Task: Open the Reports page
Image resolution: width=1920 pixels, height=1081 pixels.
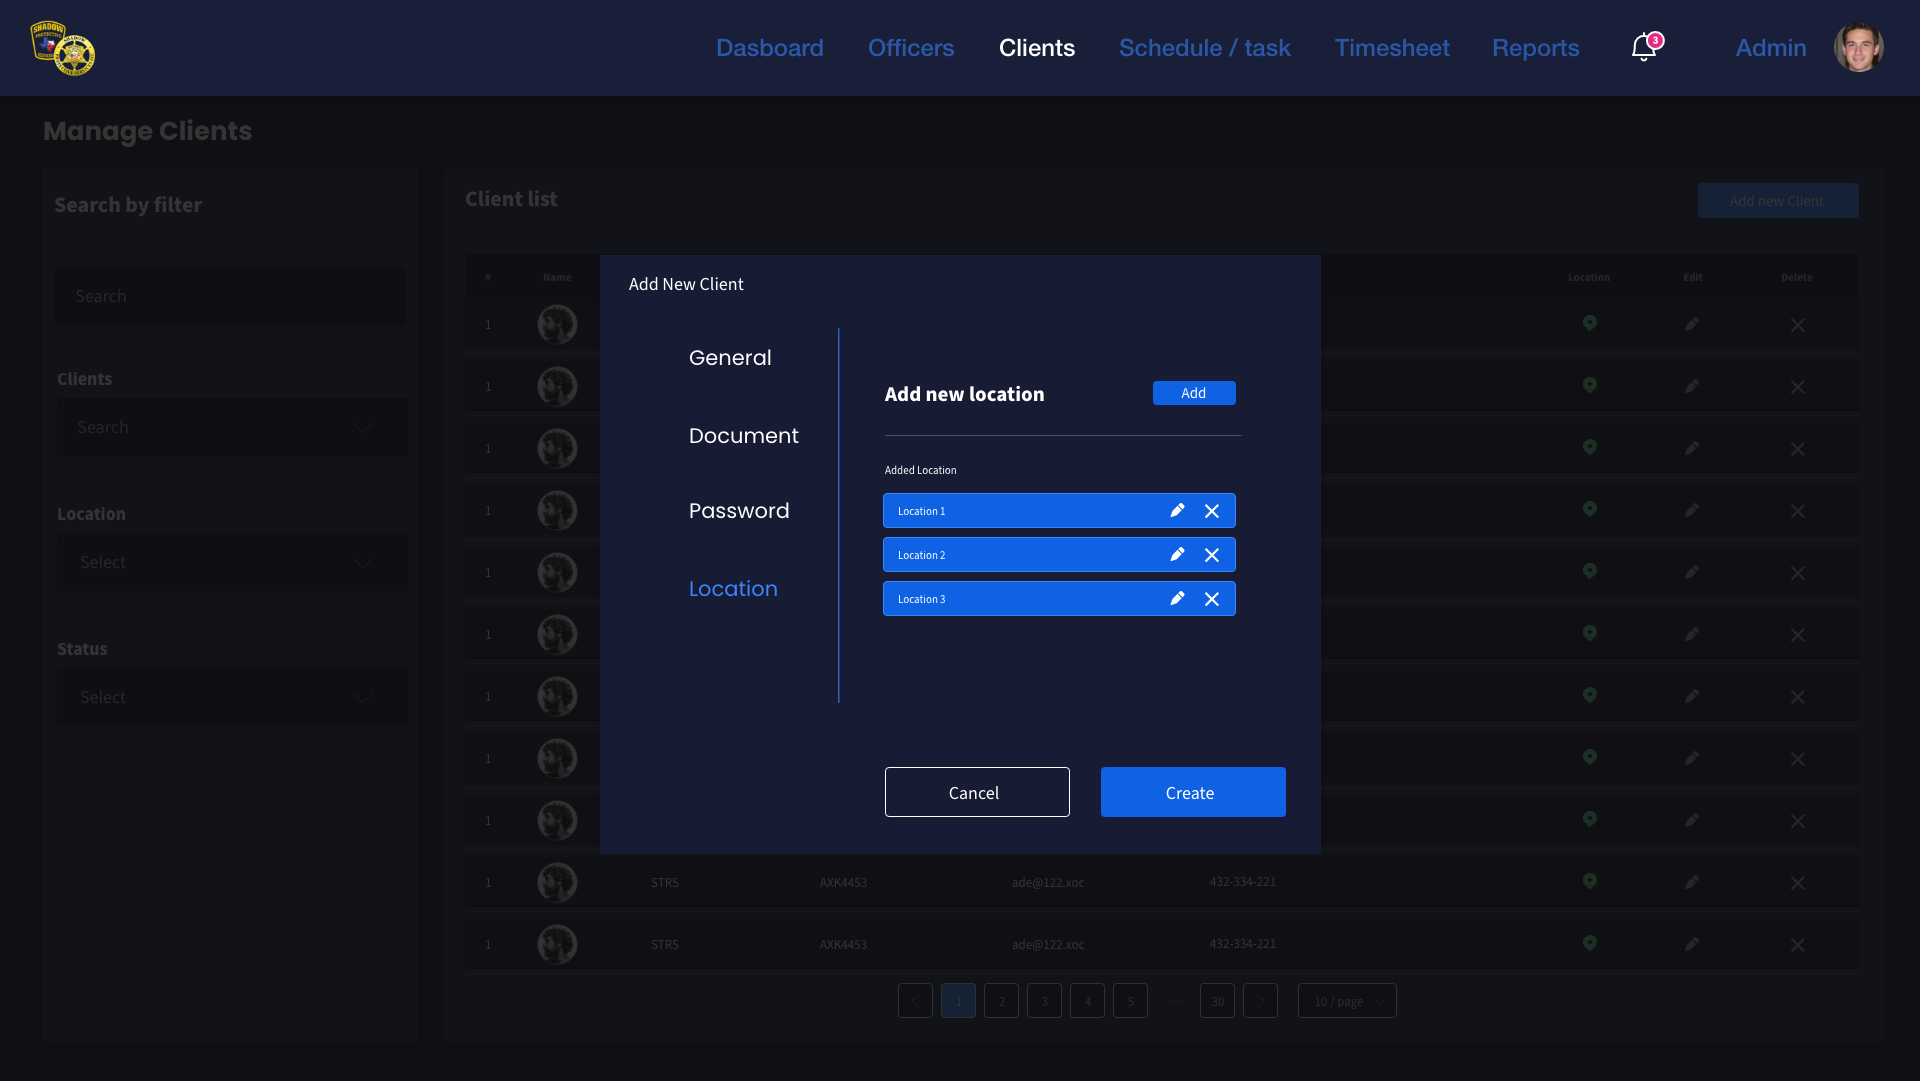Action: tap(1535, 48)
